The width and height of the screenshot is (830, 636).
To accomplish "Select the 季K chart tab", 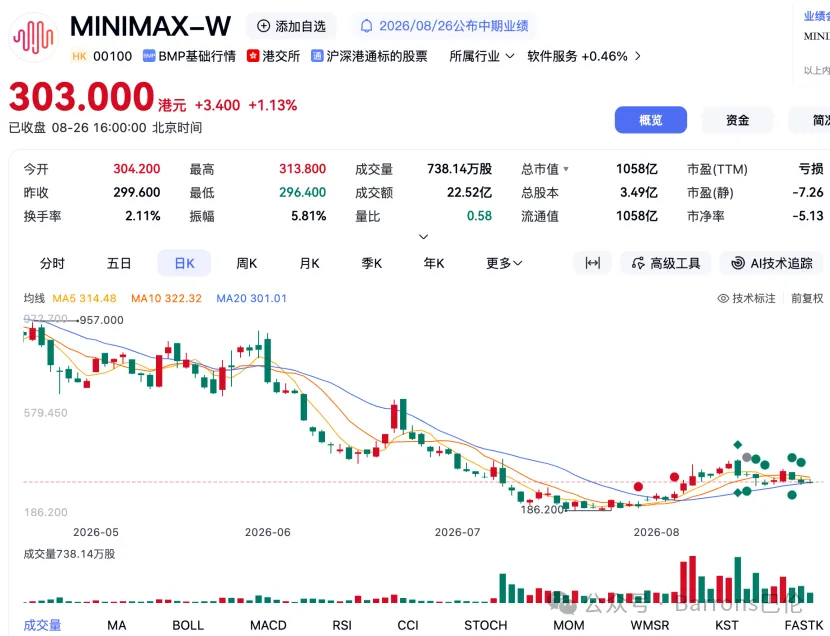I will [x=372, y=263].
